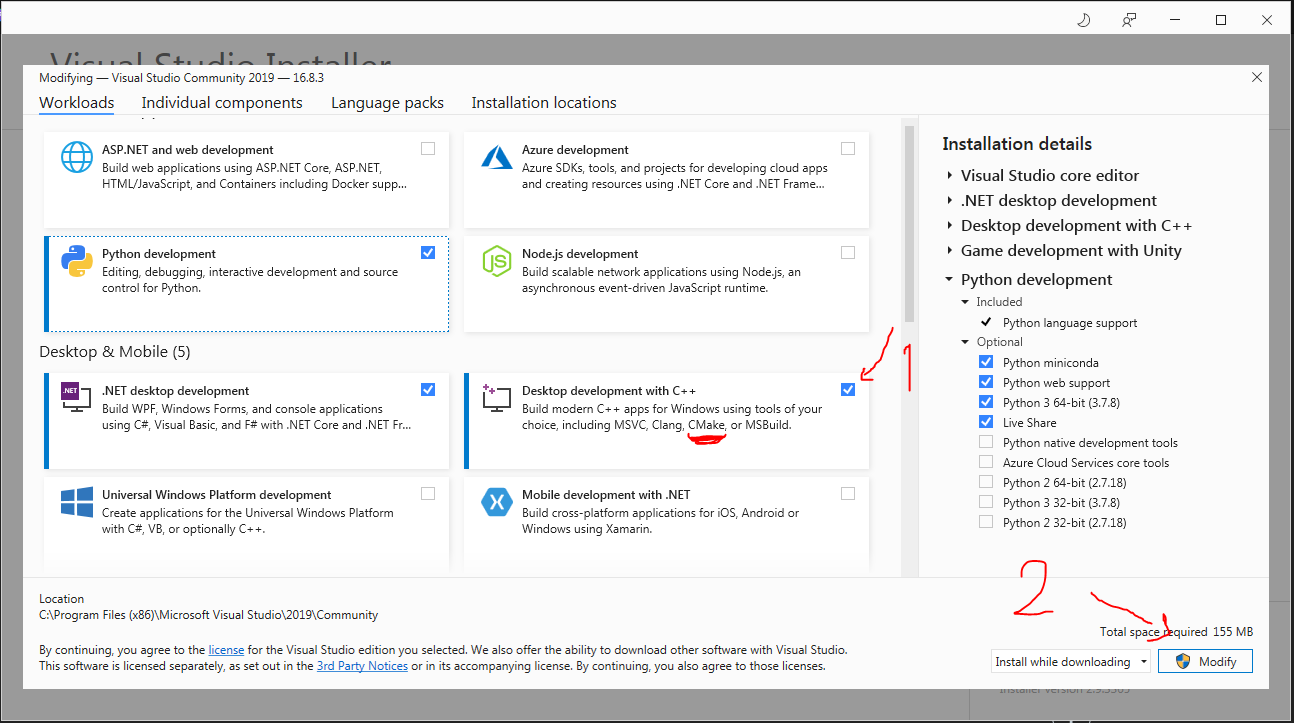
Task: Expand Game development with Unity details
Action: [949, 251]
